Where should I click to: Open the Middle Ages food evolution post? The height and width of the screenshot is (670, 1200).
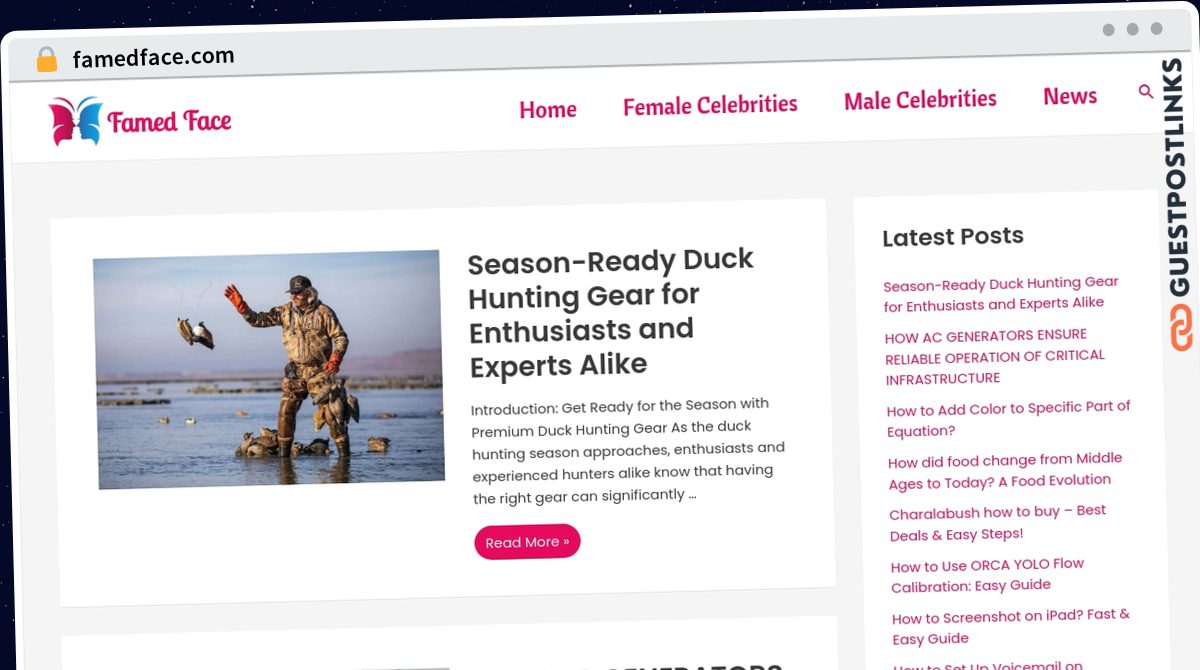[1005, 470]
